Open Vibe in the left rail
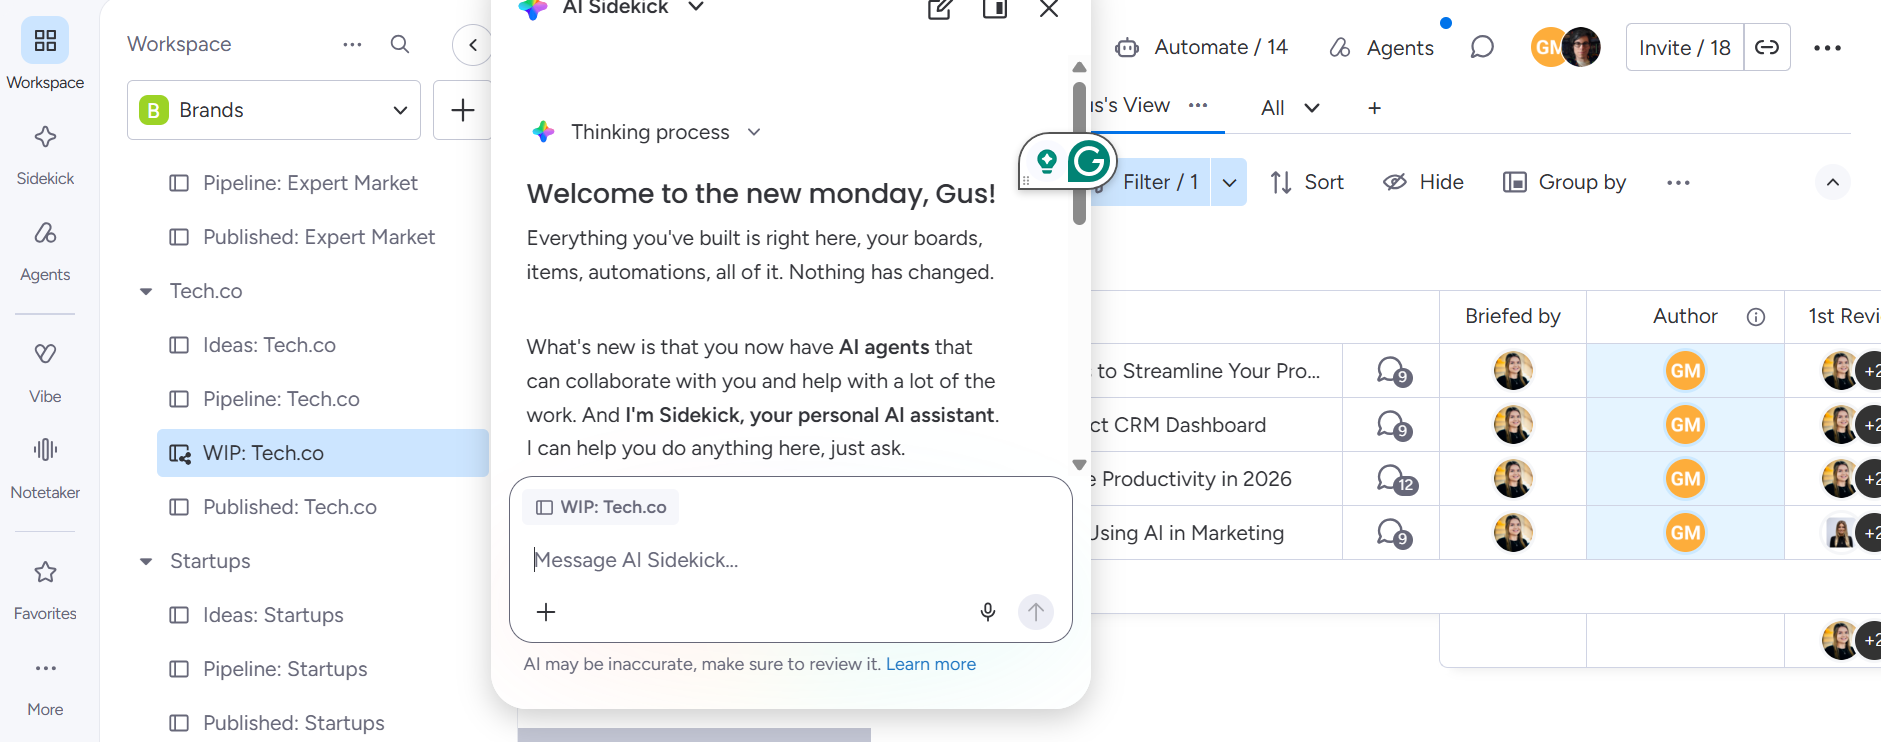This screenshot has width=1881, height=742. (45, 372)
